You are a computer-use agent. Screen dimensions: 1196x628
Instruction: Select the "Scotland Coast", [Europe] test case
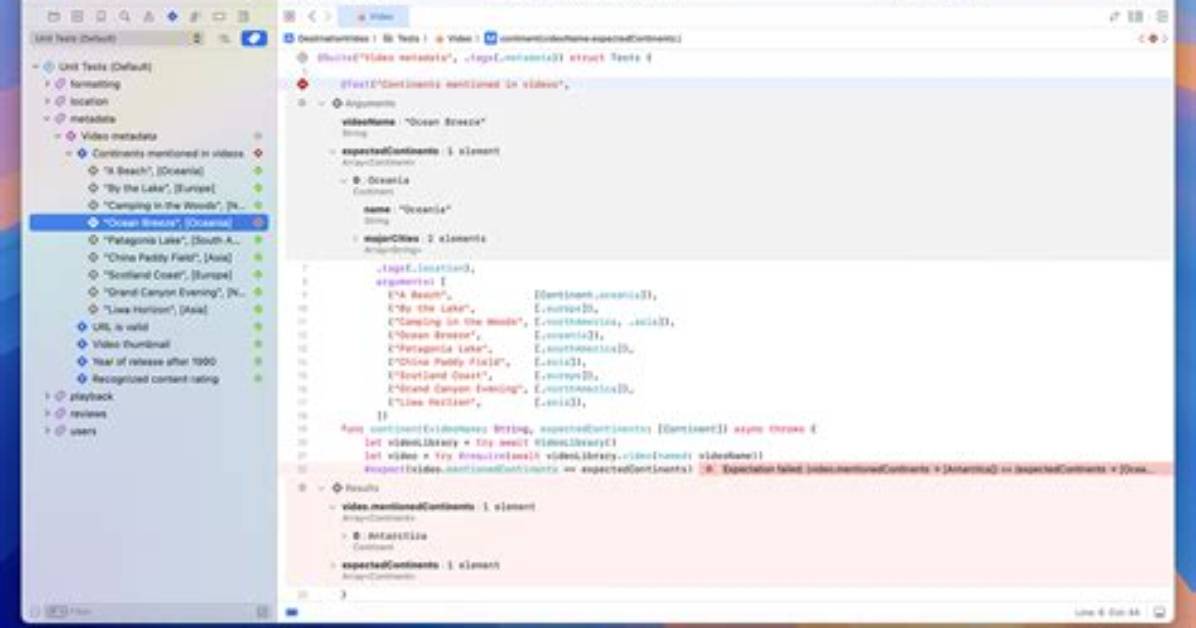coord(149,275)
